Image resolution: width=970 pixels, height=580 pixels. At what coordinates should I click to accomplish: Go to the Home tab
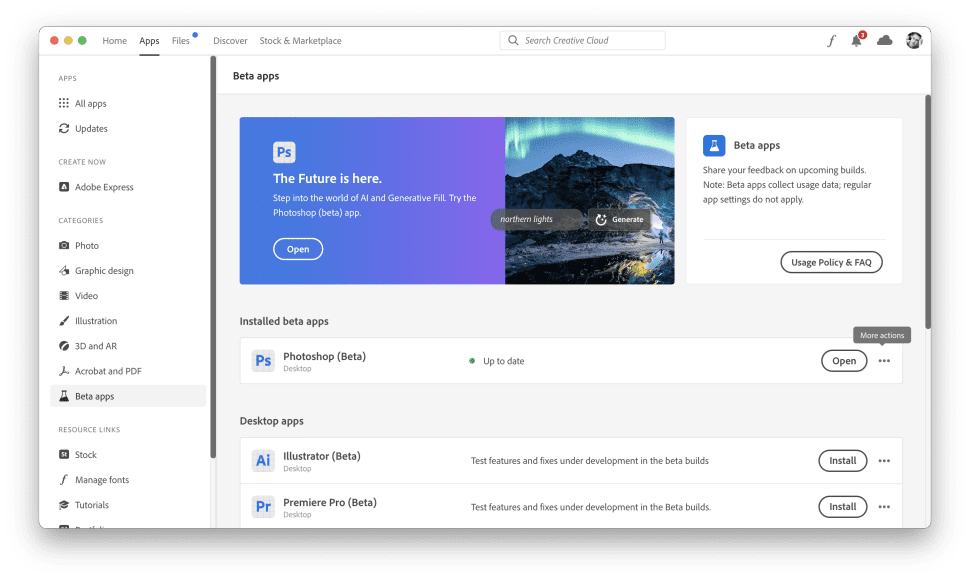[114, 40]
